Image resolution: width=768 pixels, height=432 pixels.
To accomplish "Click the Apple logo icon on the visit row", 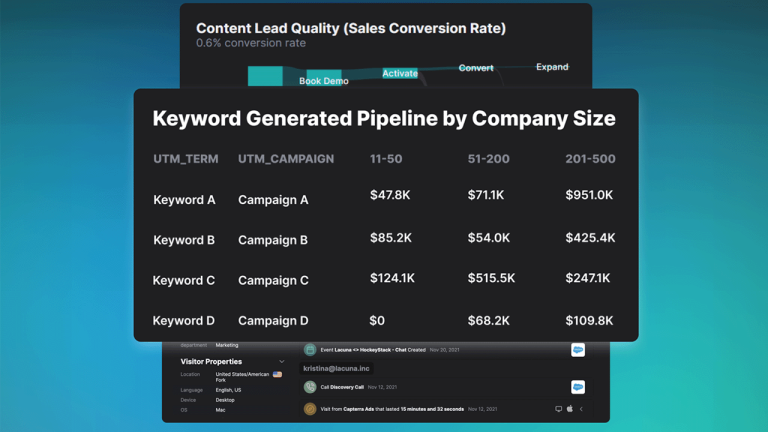I will [570, 408].
